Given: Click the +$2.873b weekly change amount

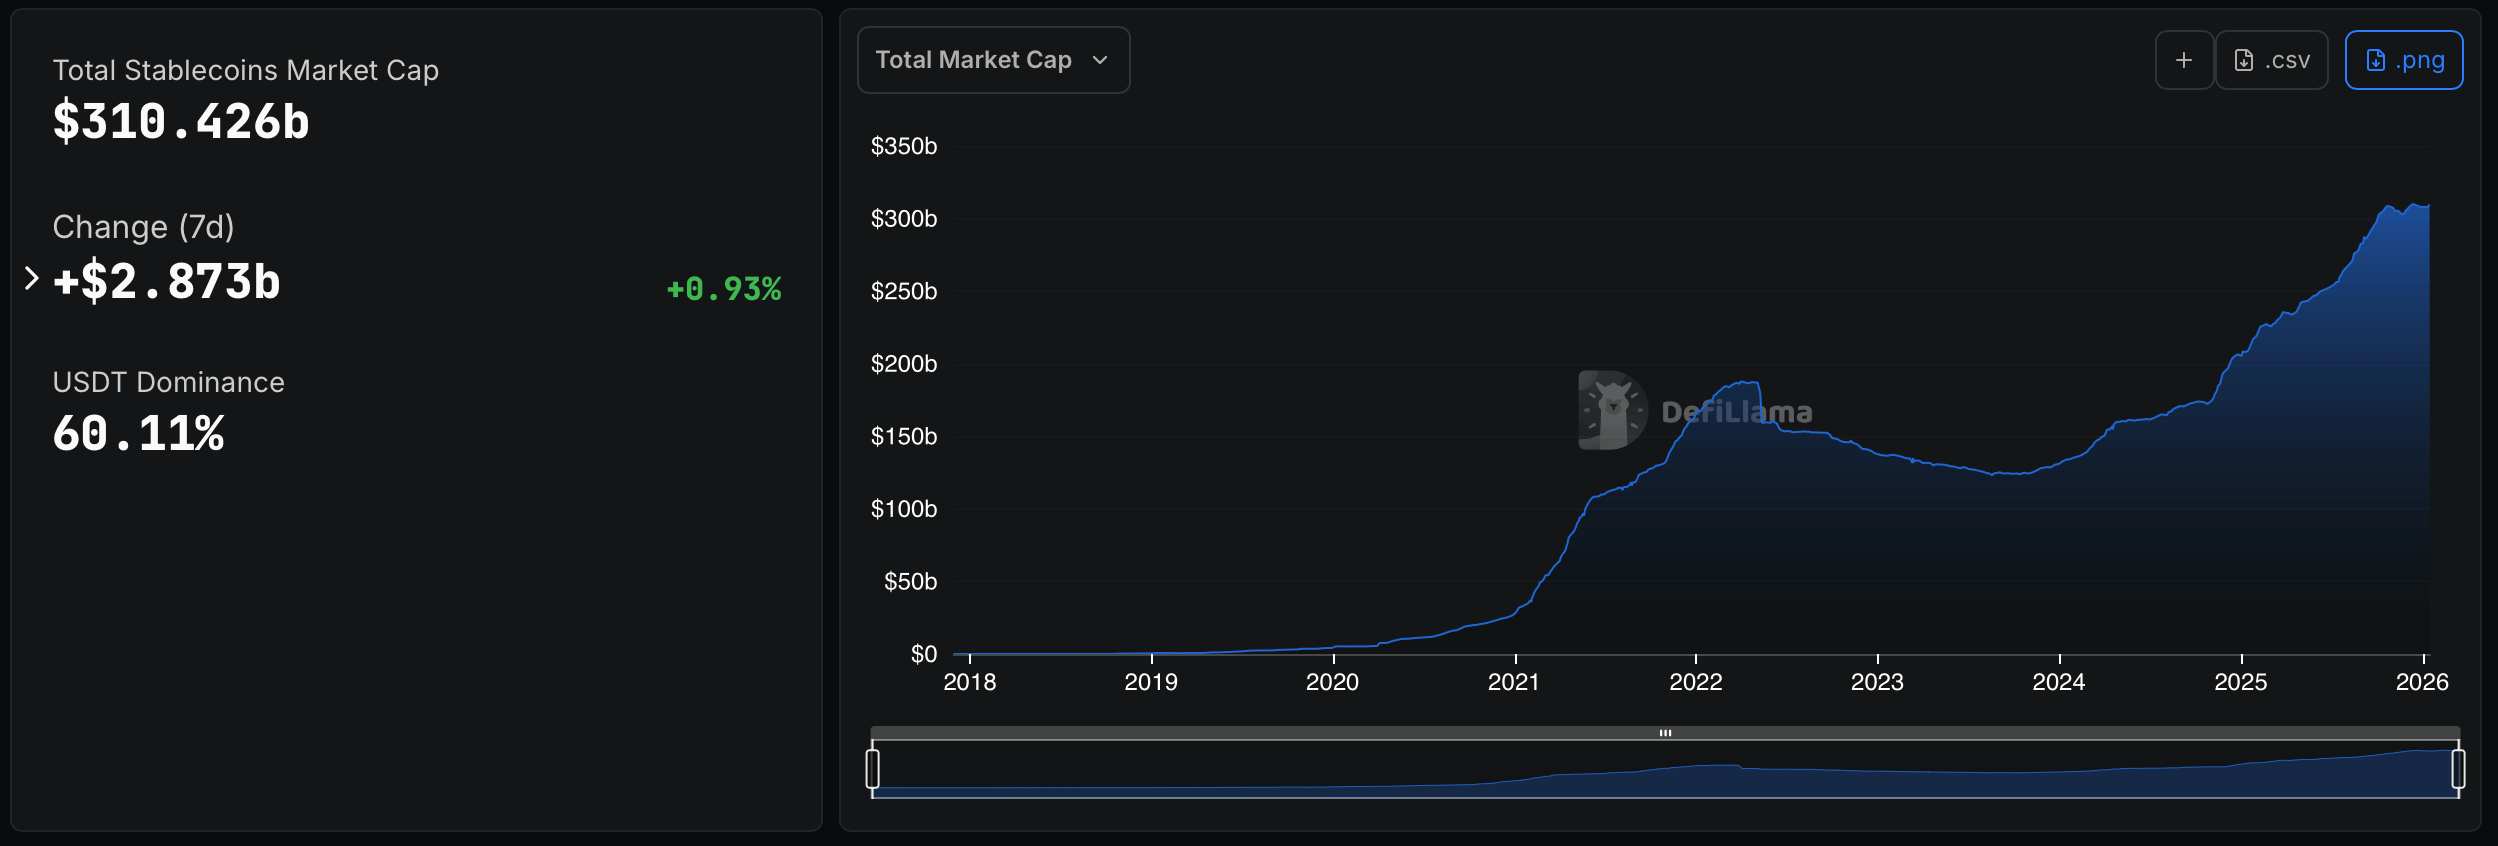Looking at the screenshot, I should click(167, 282).
